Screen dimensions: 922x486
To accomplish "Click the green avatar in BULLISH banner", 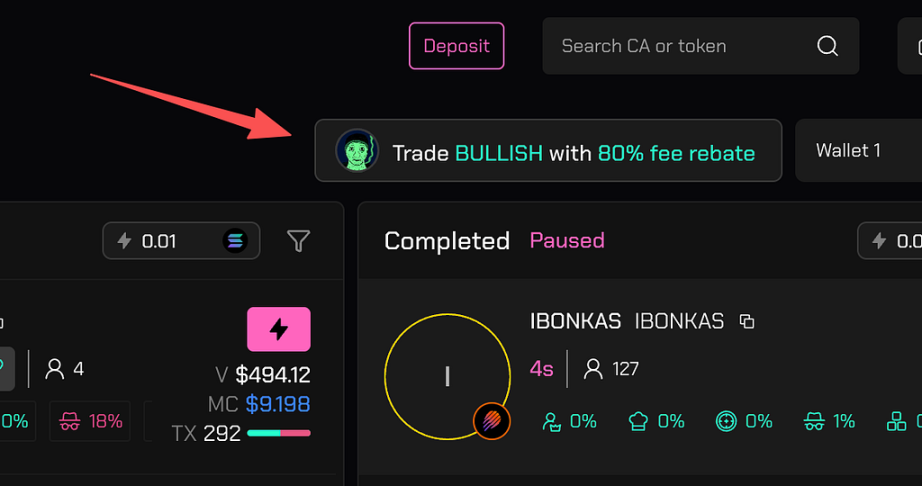I will pos(357,151).
